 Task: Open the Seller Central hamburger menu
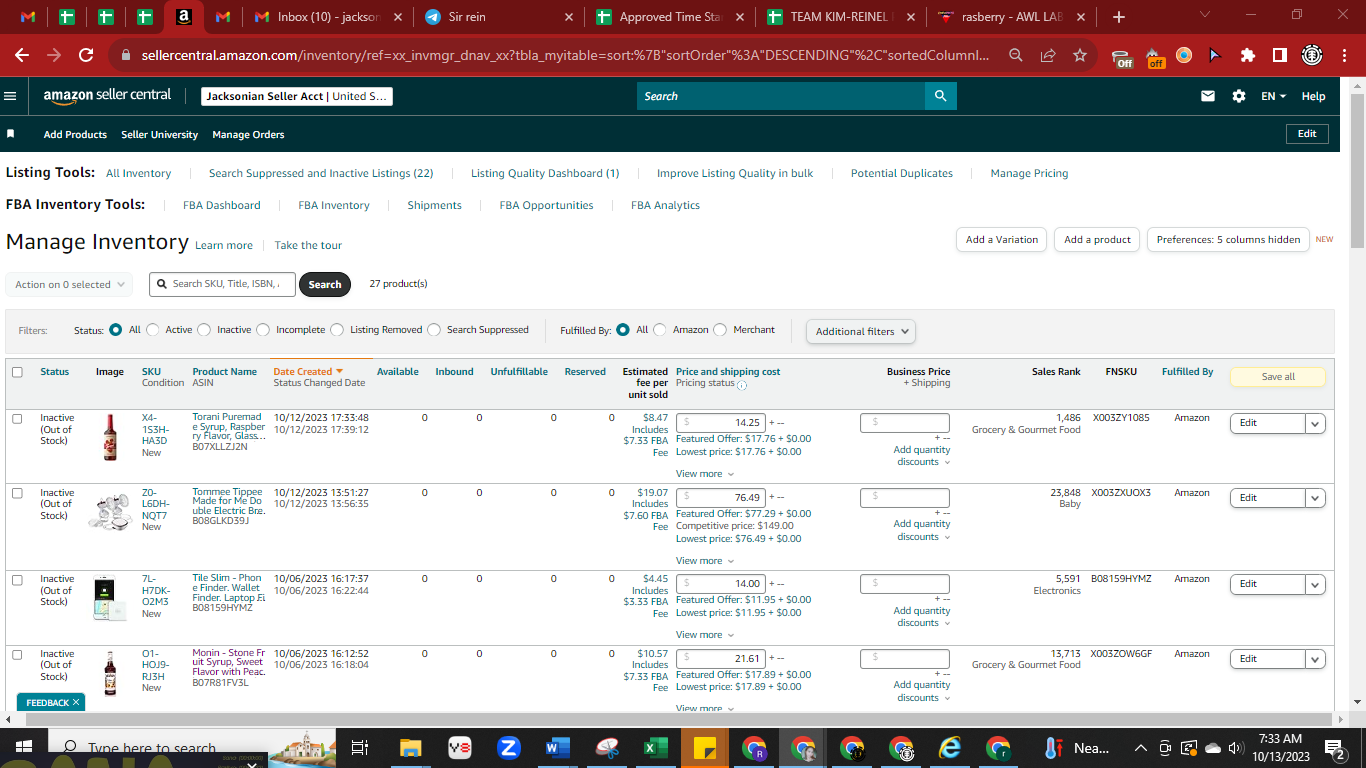(x=10, y=96)
